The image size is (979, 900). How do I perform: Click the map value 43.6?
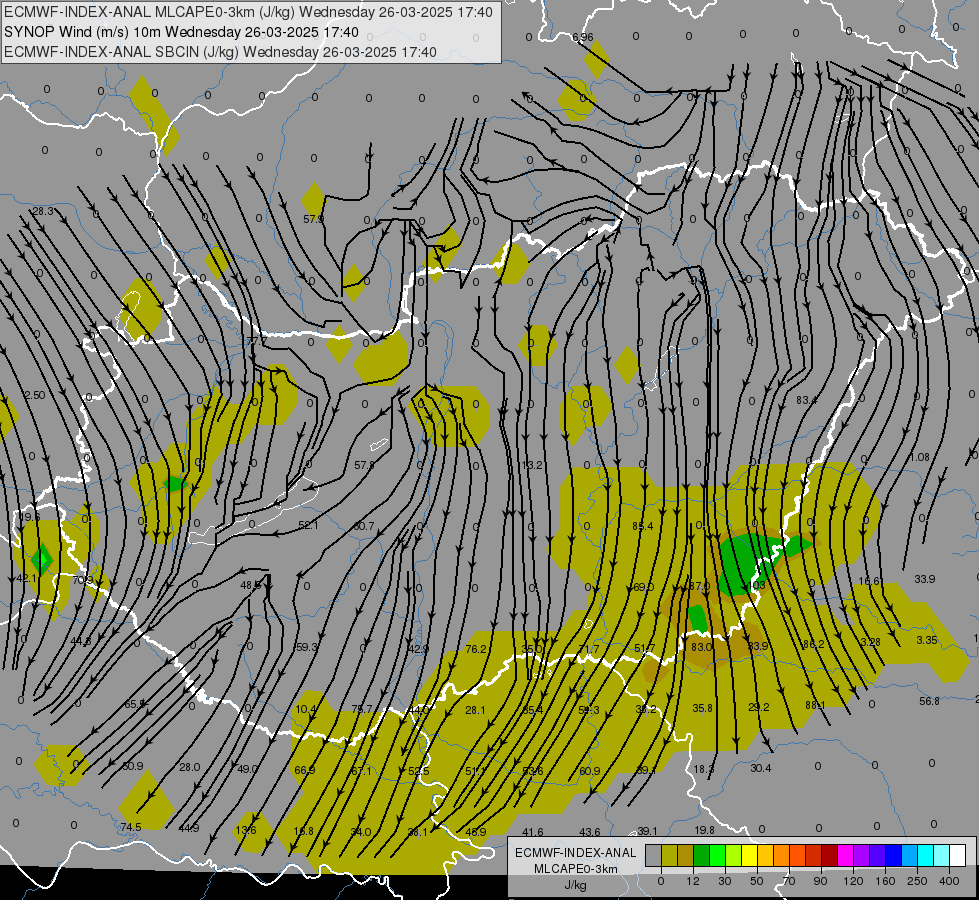pyautogui.click(x=590, y=832)
